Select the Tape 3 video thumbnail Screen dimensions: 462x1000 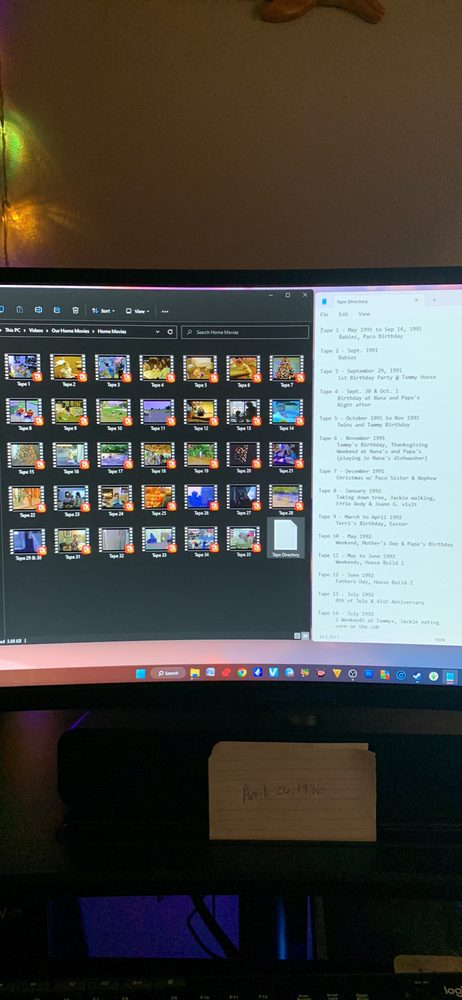[x=113, y=368]
